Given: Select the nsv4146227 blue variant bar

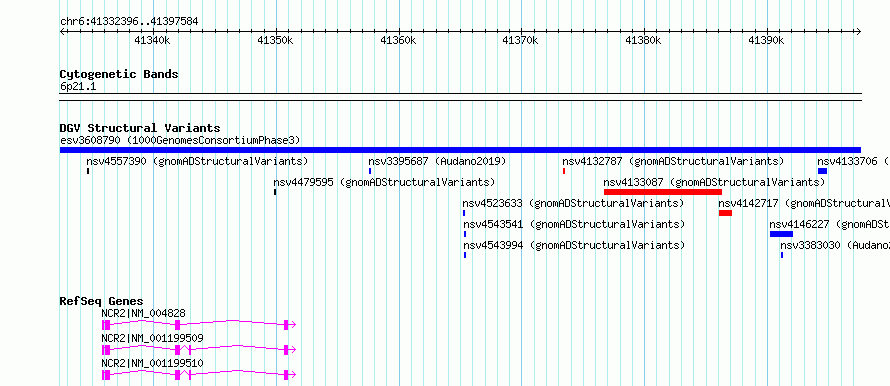Looking at the screenshot, I should [781, 234].
